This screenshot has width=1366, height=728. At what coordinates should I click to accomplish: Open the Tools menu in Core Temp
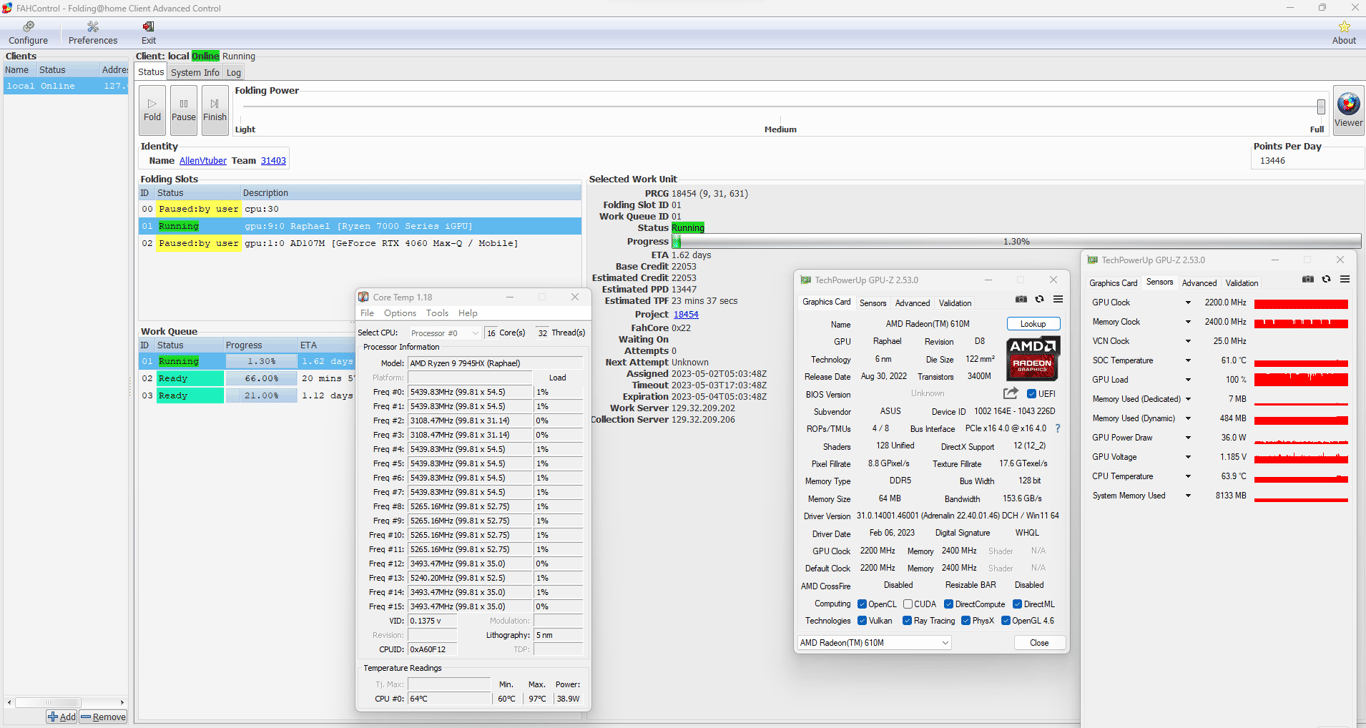[x=437, y=313]
